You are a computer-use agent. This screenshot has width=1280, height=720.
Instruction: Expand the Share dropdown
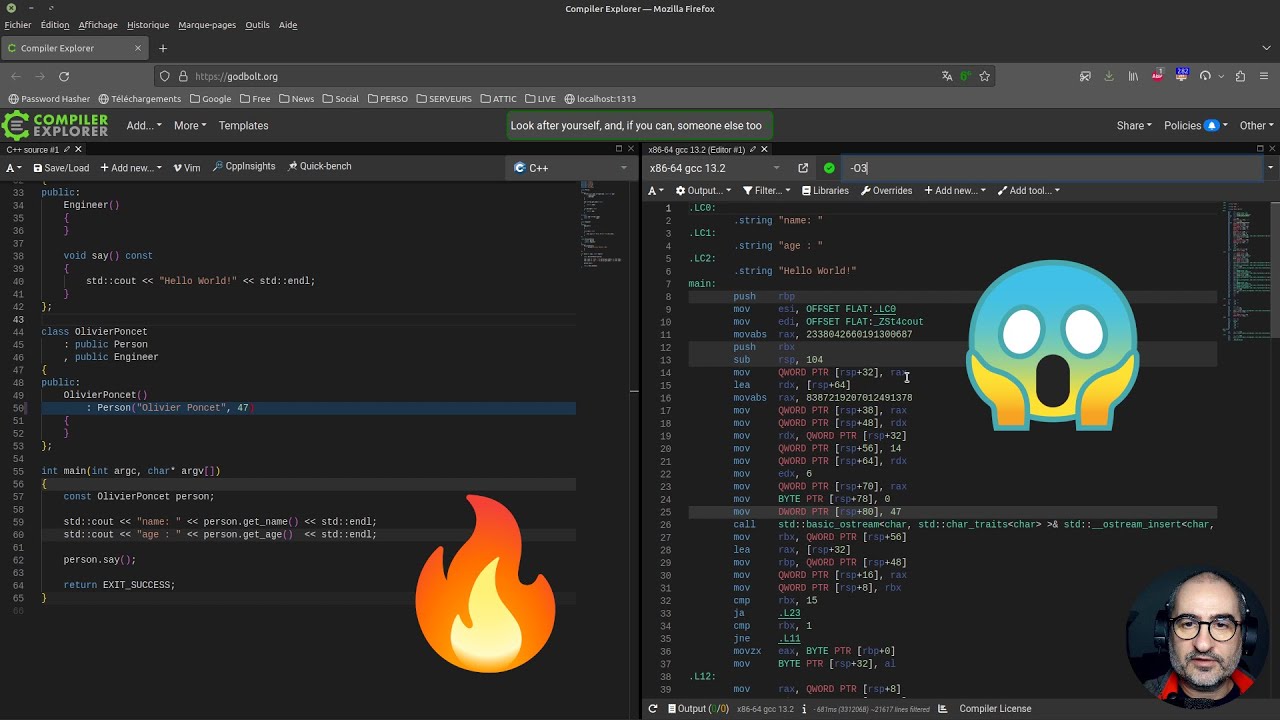pyautogui.click(x=1134, y=126)
